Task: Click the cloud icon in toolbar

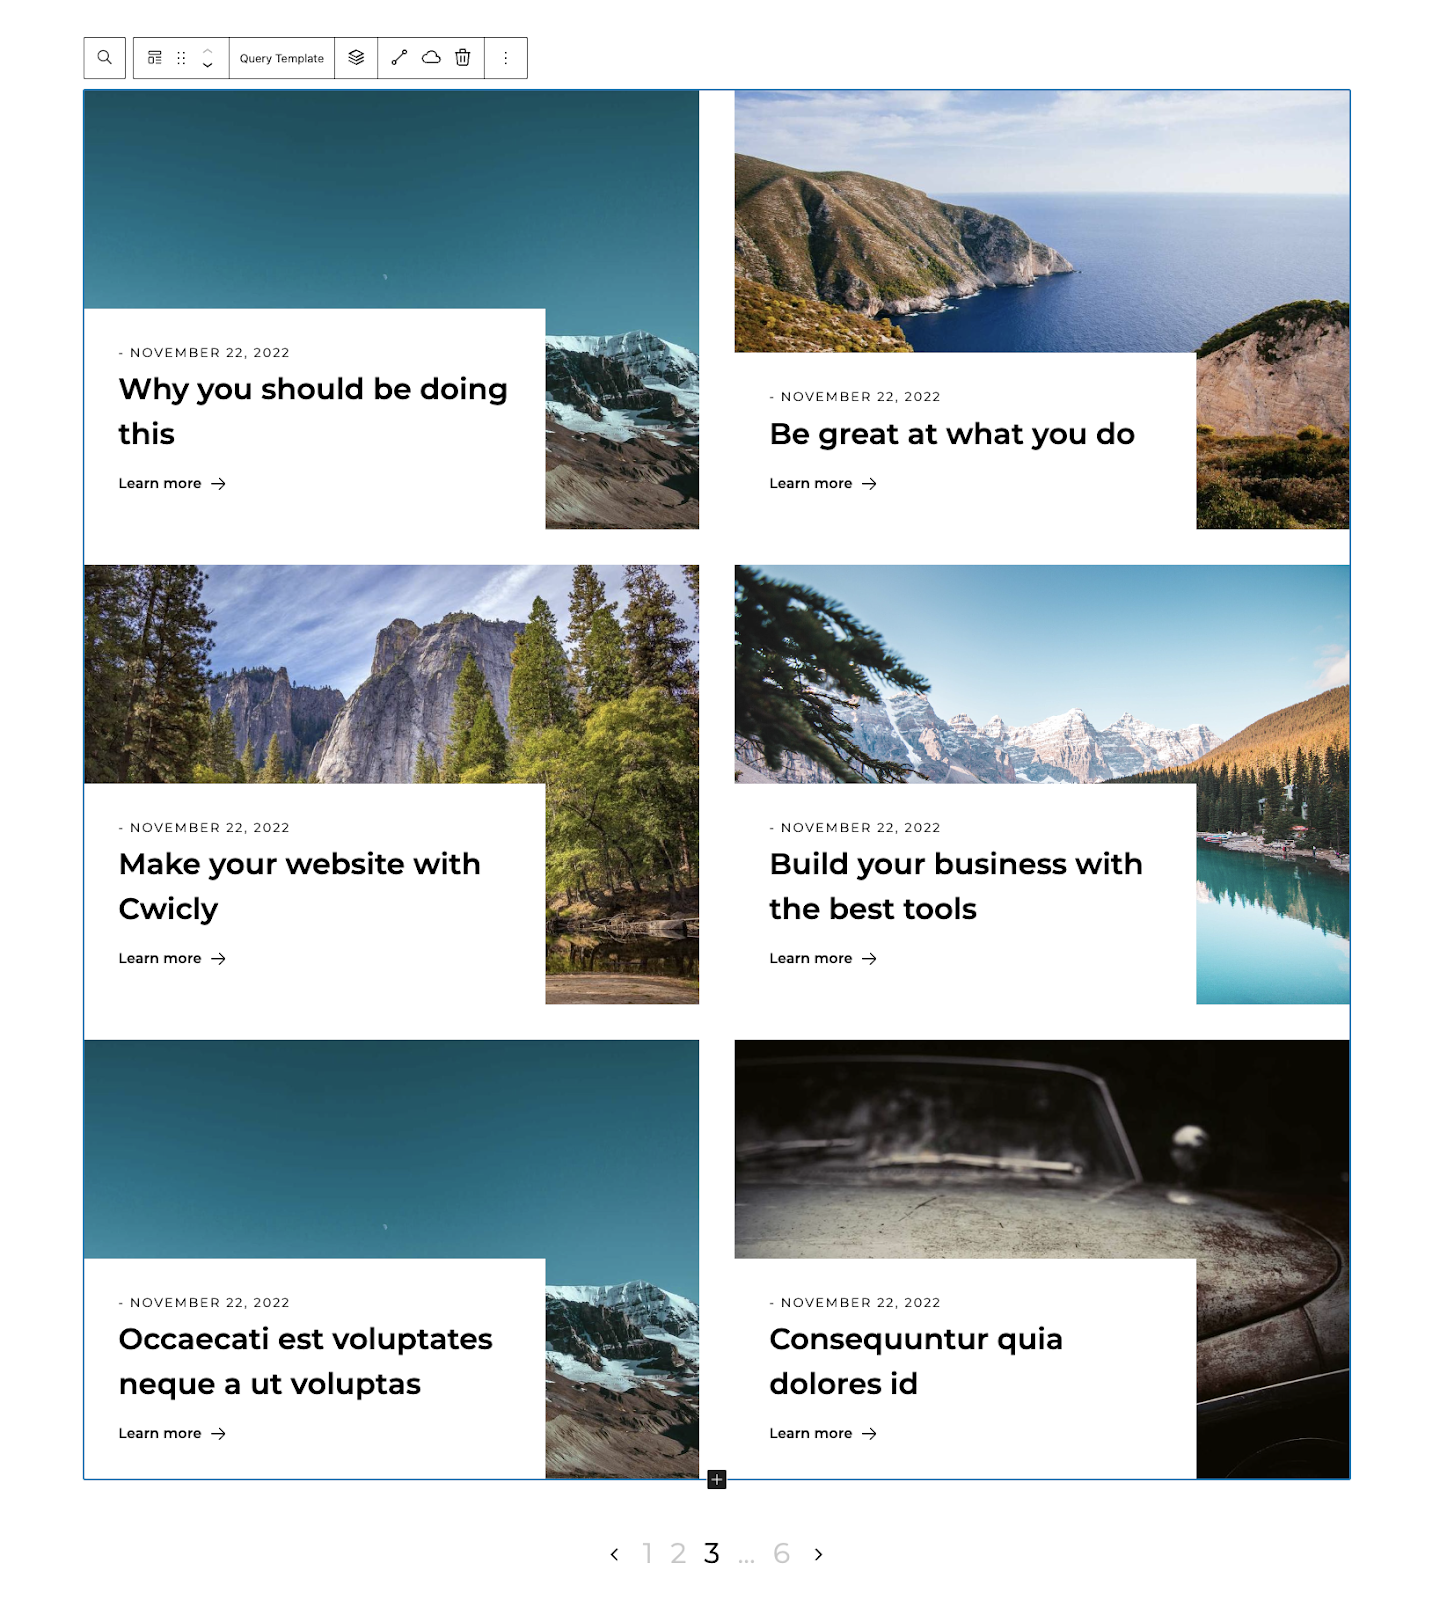Action: 431,58
